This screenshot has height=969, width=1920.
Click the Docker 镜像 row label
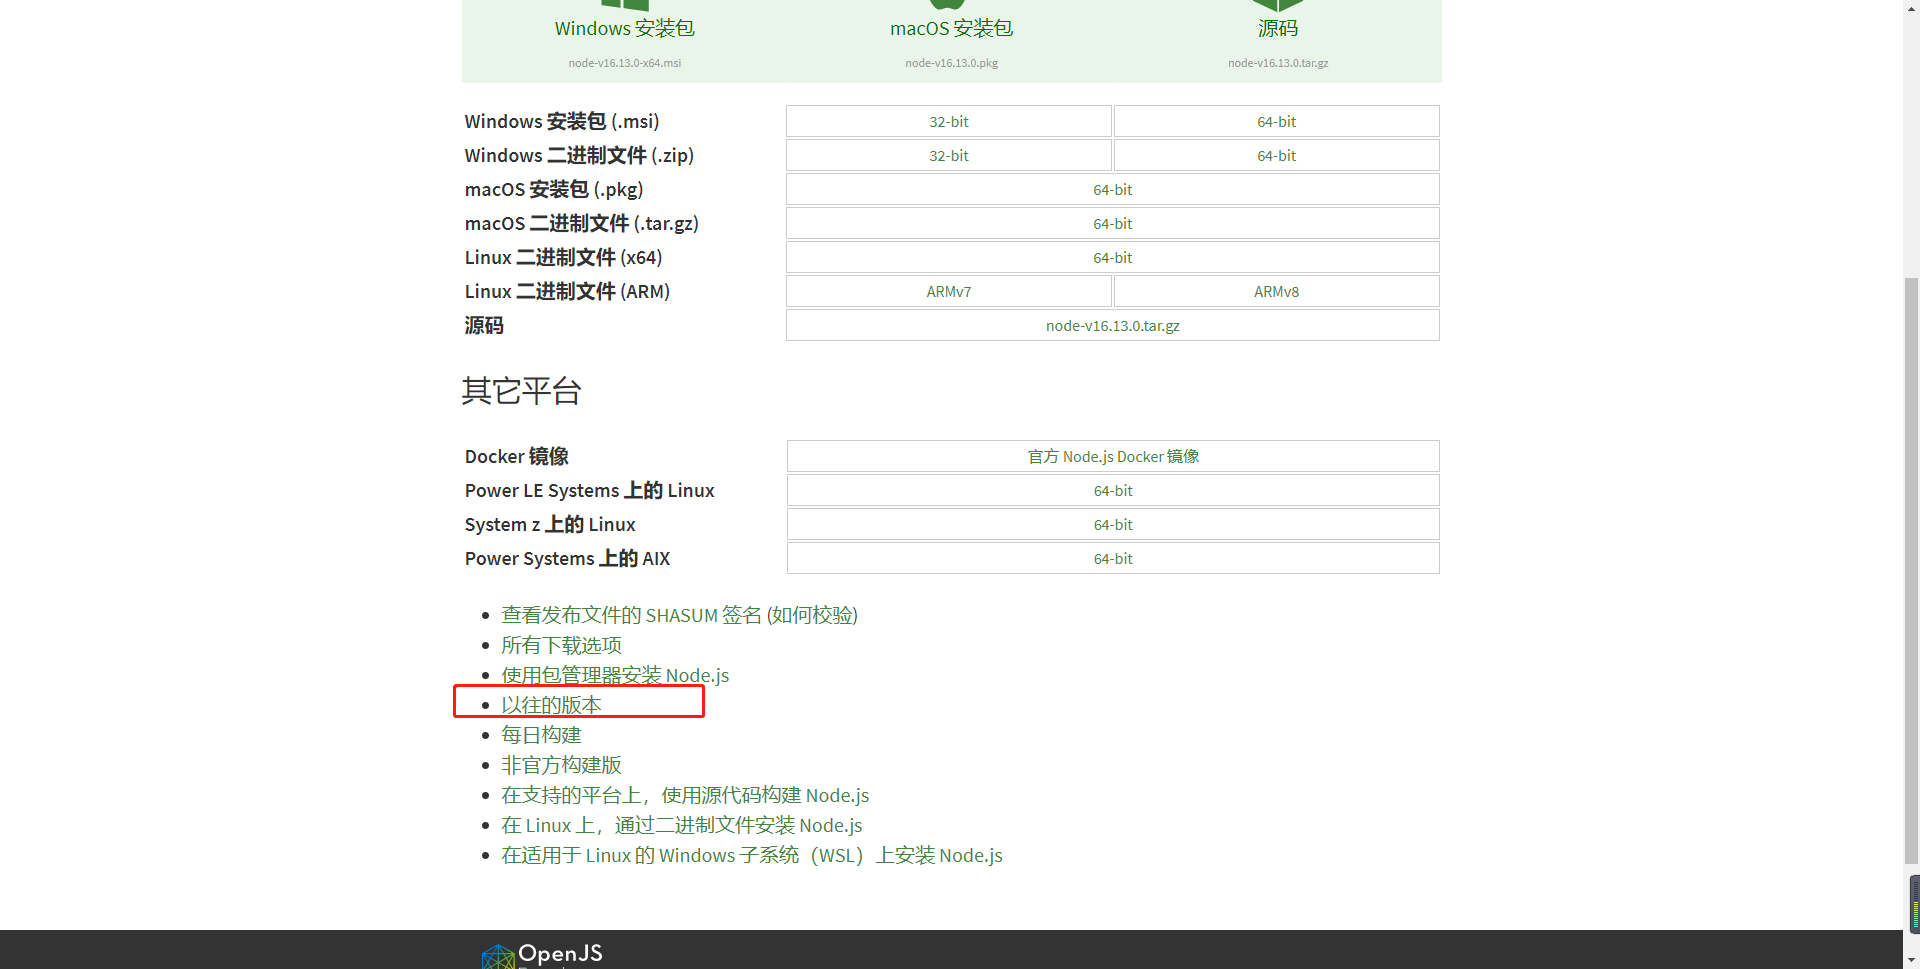(x=516, y=456)
